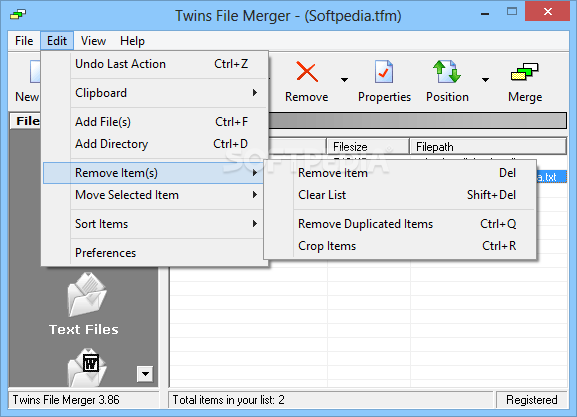
Task: Minimize the Twins File Merger window
Action: 485,14
